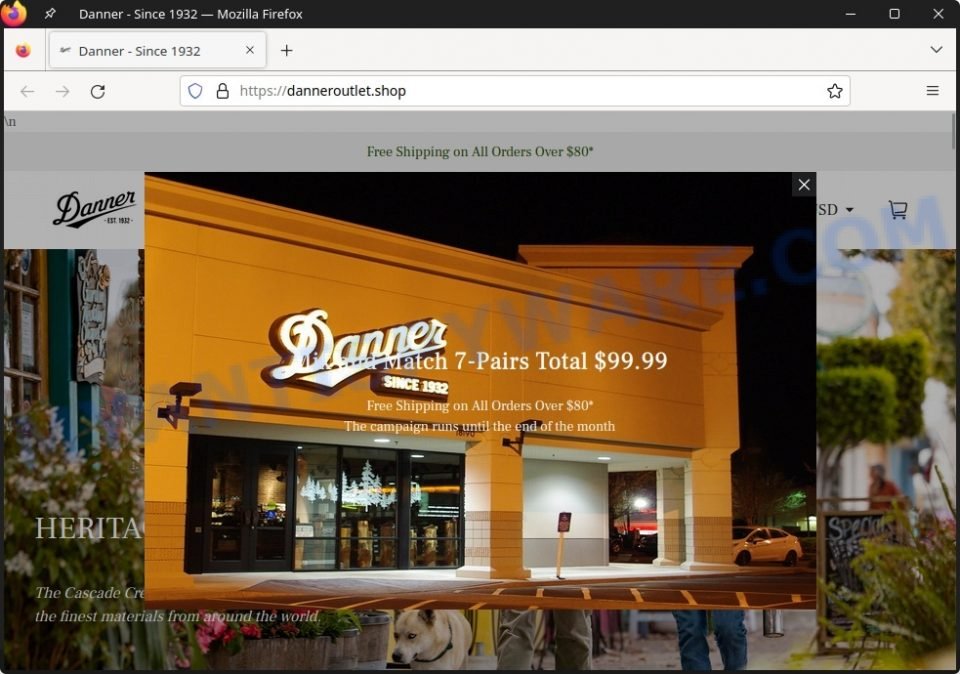Click the Firefox logo in title bar
The width and height of the screenshot is (960, 674).
pyautogui.click(x=13, y=12)
